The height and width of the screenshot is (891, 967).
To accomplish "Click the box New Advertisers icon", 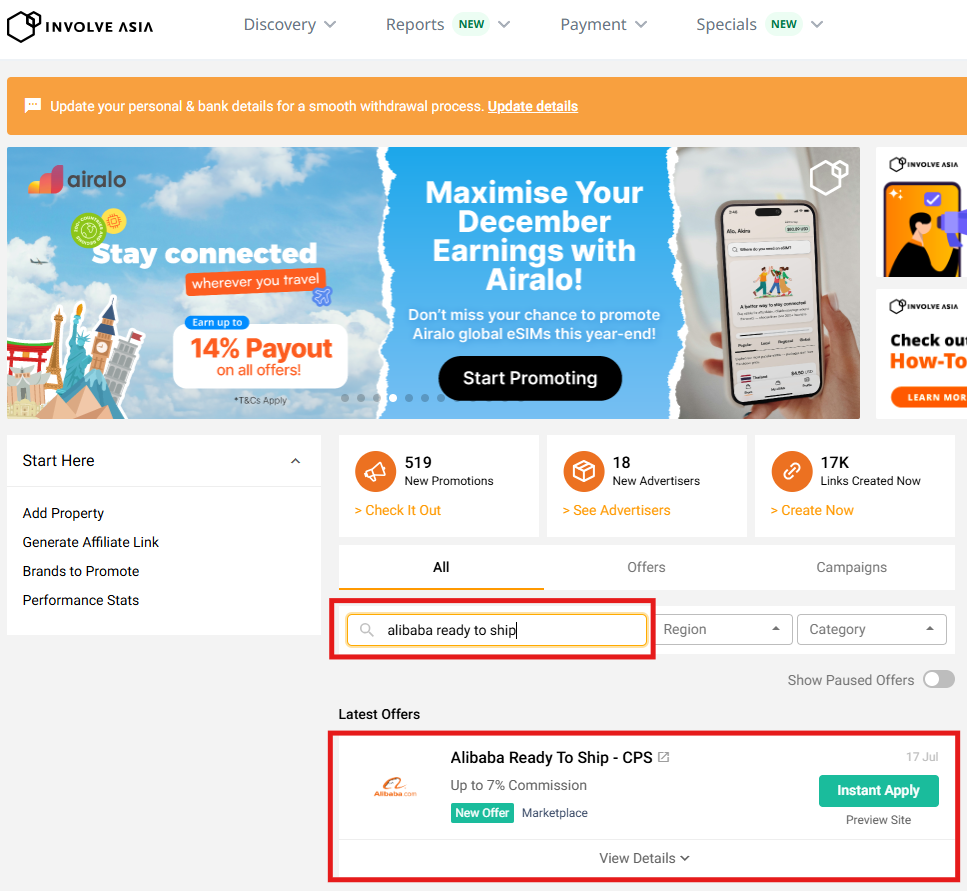I will coord(583,471).
